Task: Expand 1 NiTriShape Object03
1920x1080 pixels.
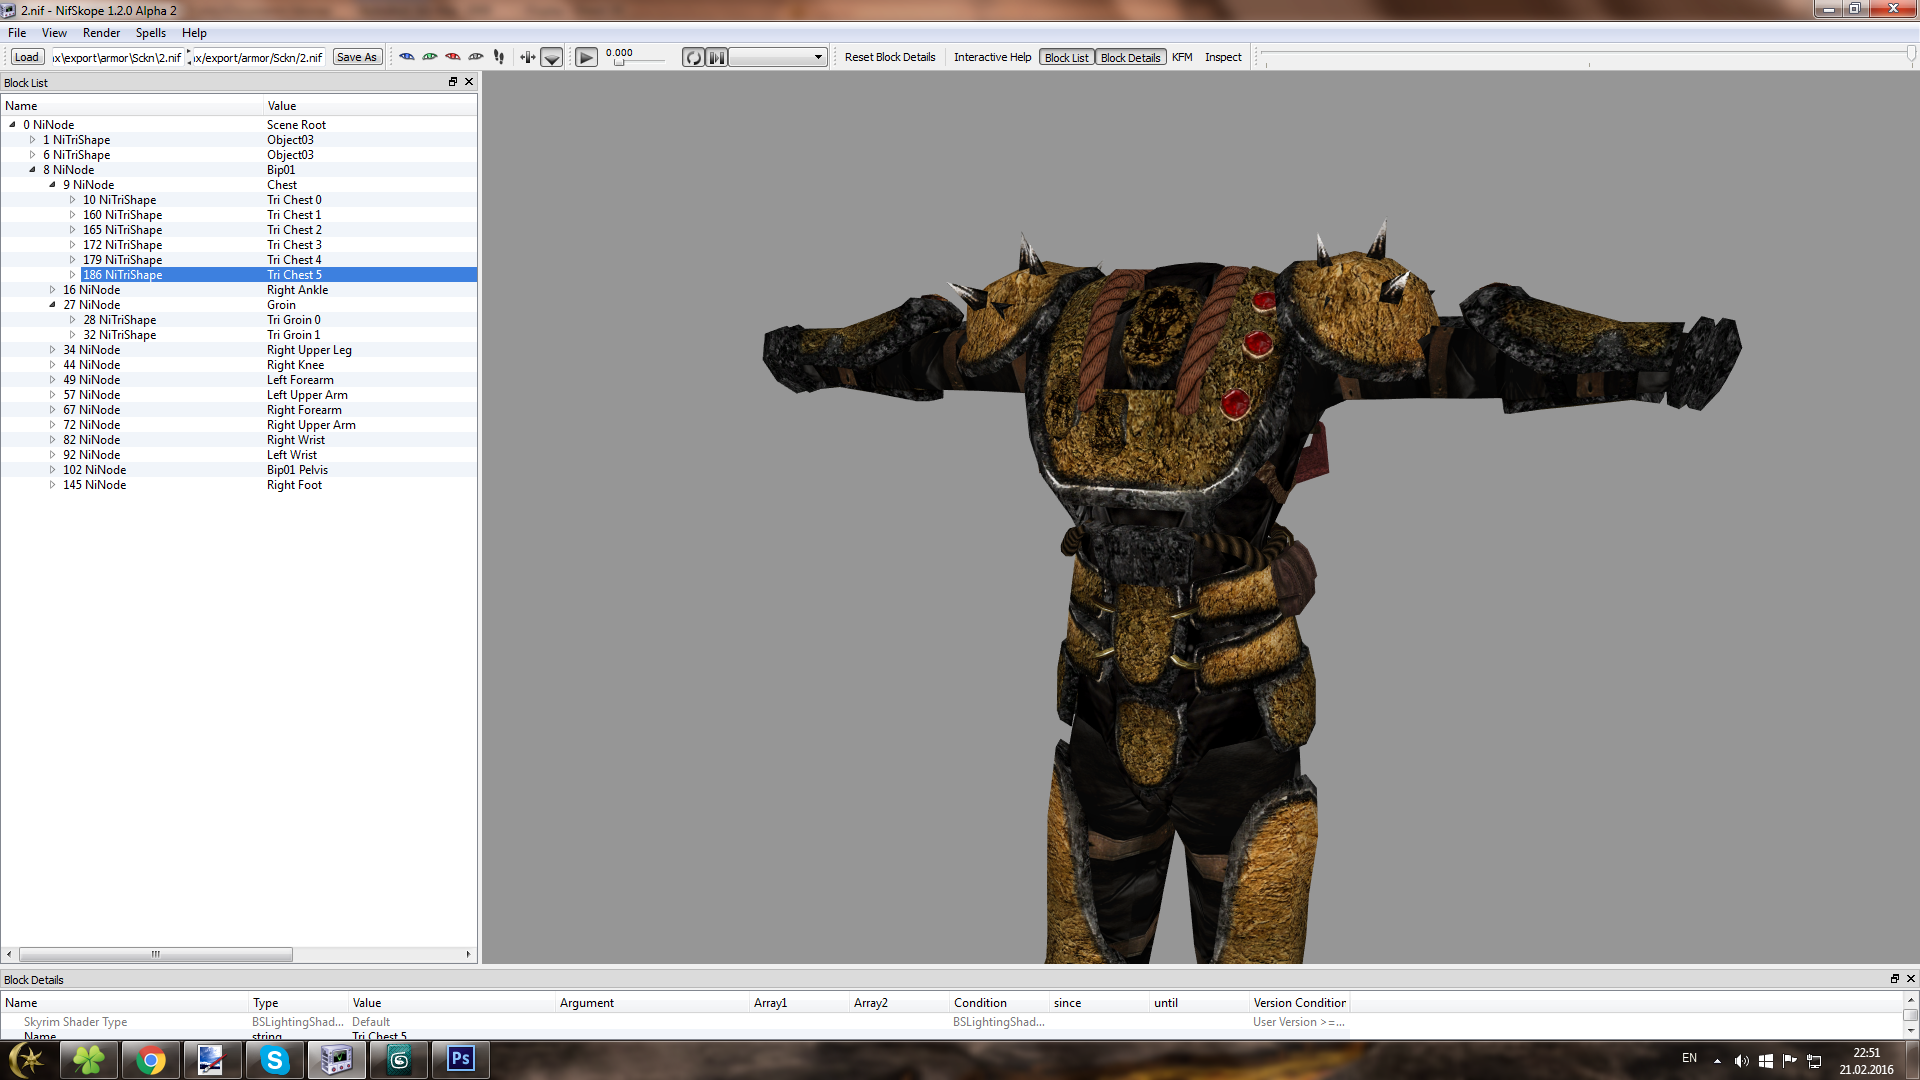Action: click(32, 140)
